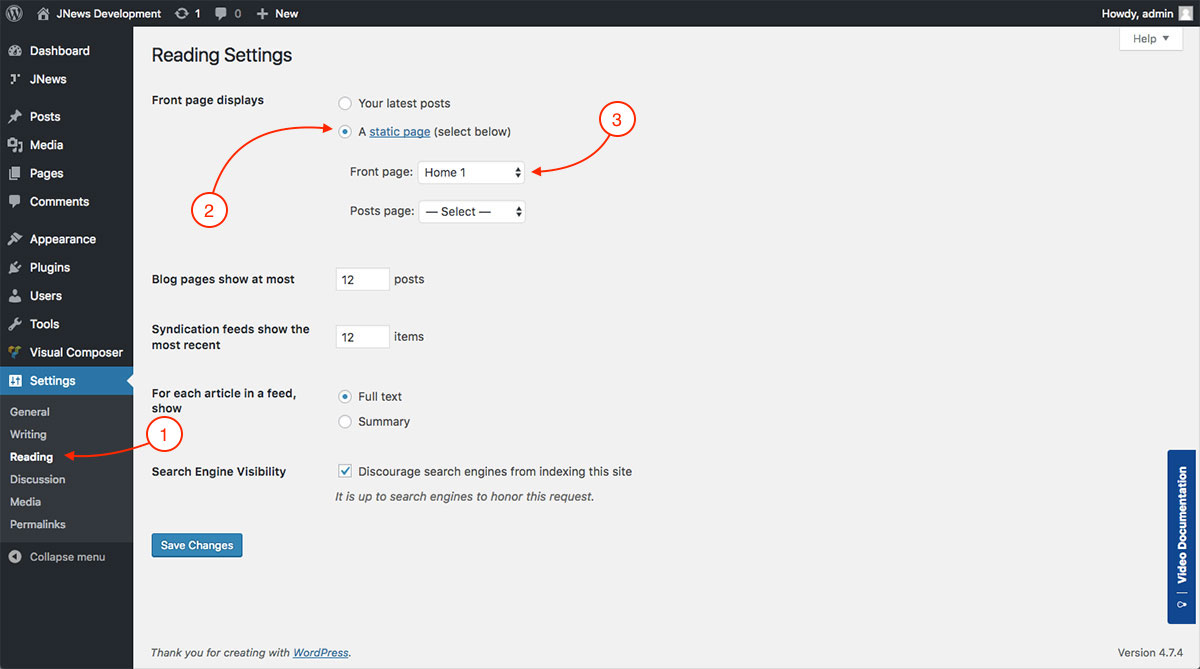Open Posts via the pushpin icon
This screenshot has width=1200, height=669.
[15, 117]
